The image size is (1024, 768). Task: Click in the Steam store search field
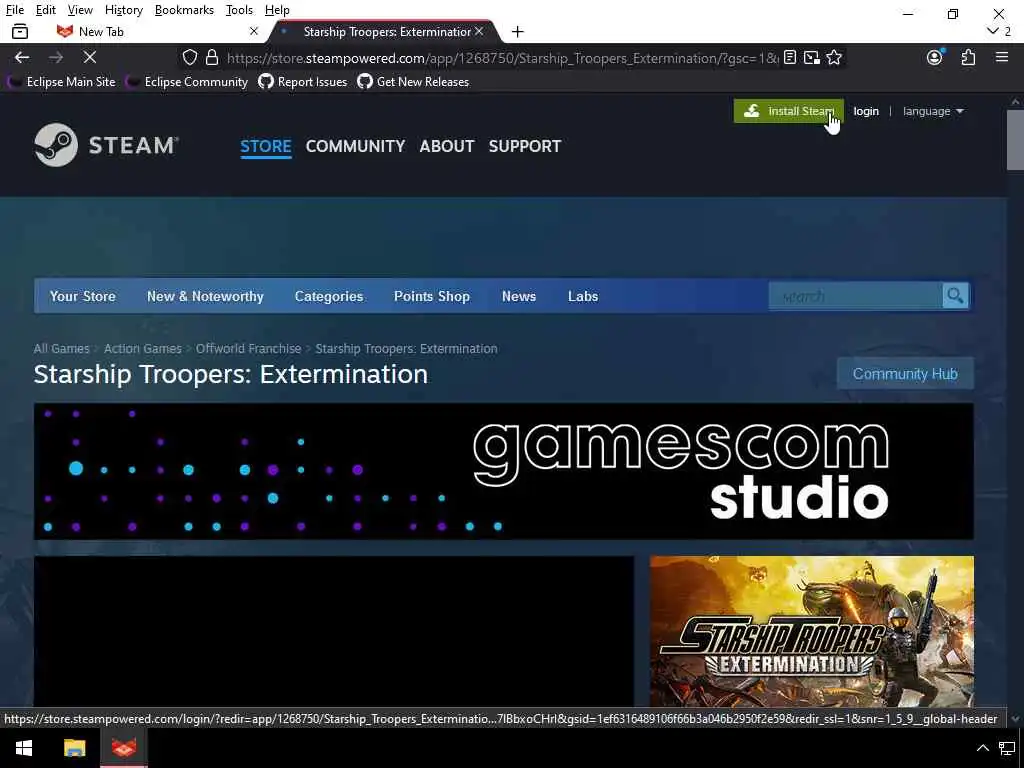pos(856,296)
